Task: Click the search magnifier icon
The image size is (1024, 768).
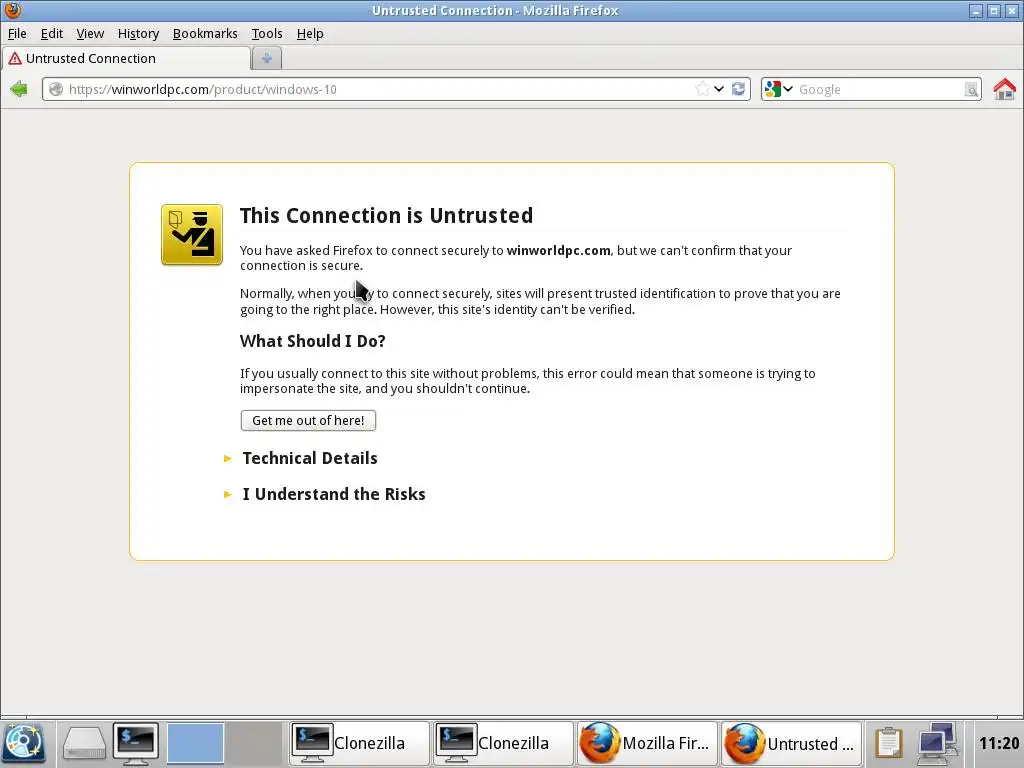Action: [971, 89]
